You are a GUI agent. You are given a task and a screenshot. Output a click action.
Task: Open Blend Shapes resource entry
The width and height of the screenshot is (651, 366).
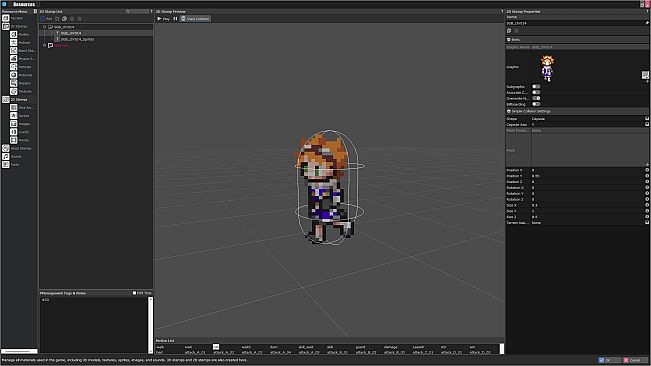22,51
